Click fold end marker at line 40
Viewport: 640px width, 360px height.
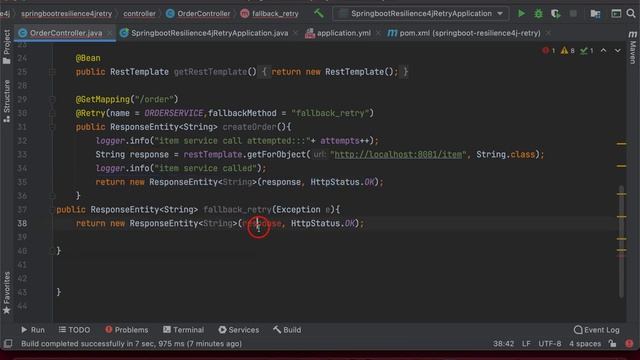click(x=52, y=251)
